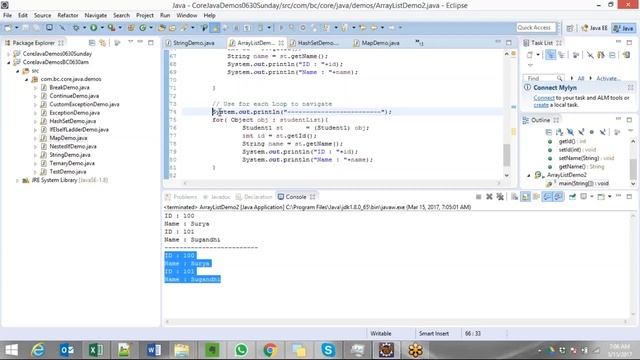Screen dimensions: 640x360
Task: Click the green New Java Class icon
Action: 142,28
